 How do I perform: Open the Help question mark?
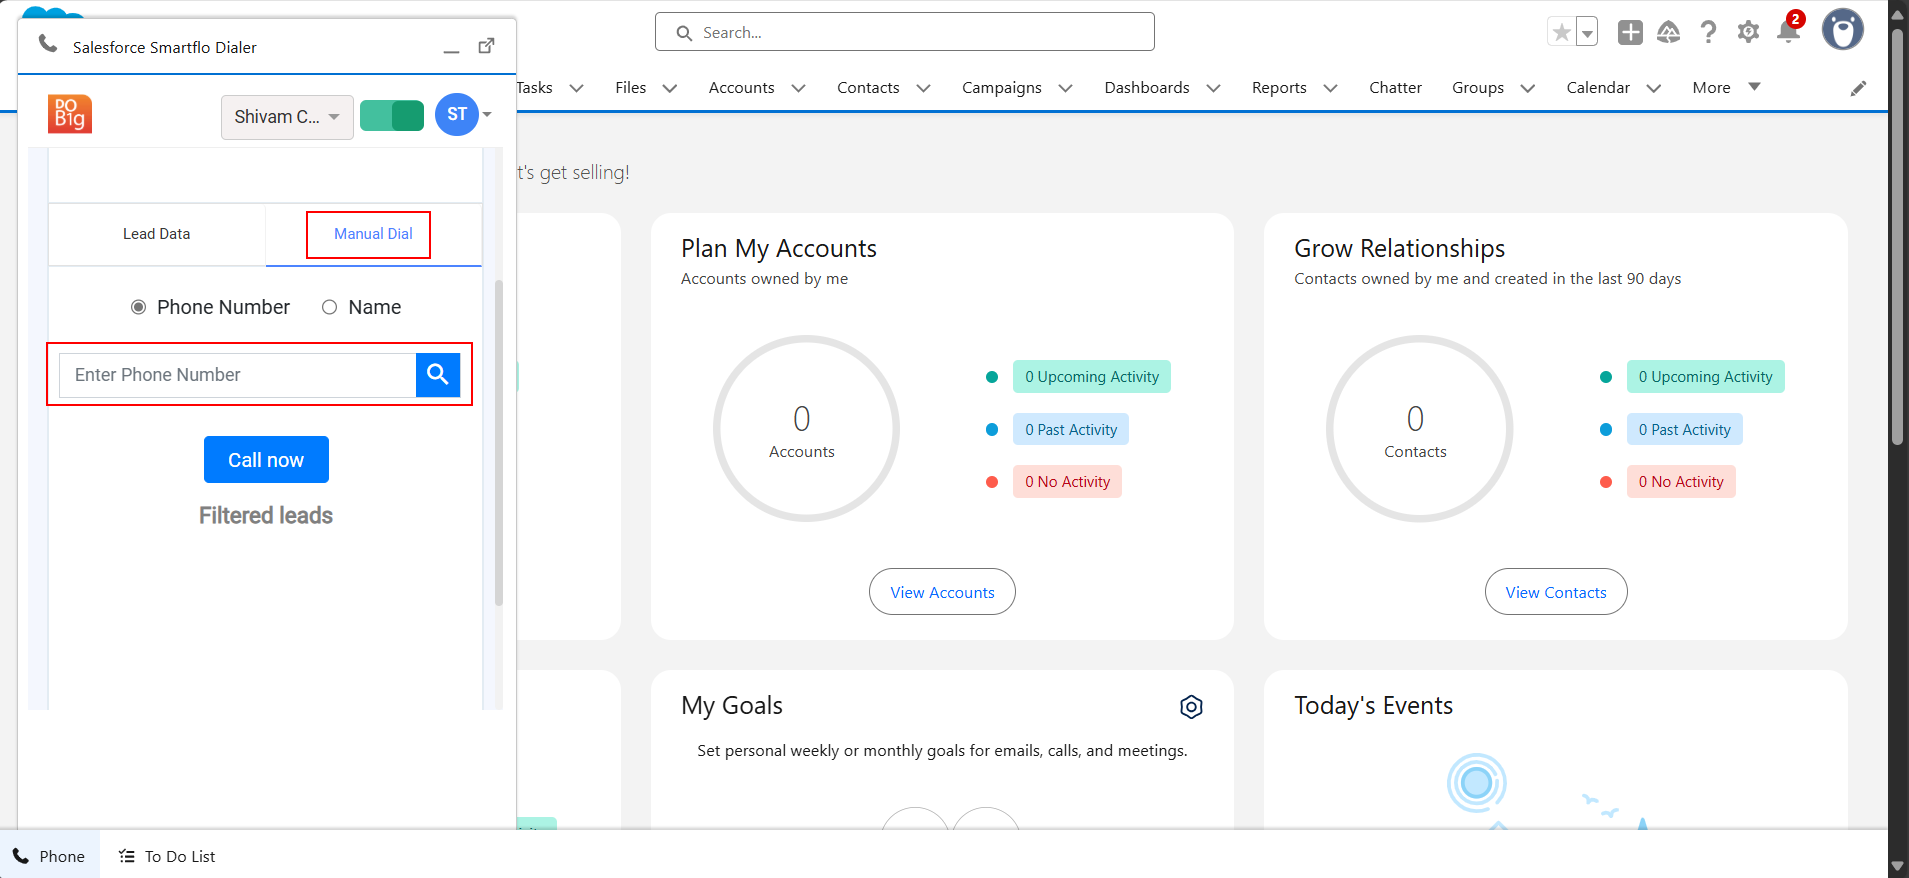(x=1708, y=32)
